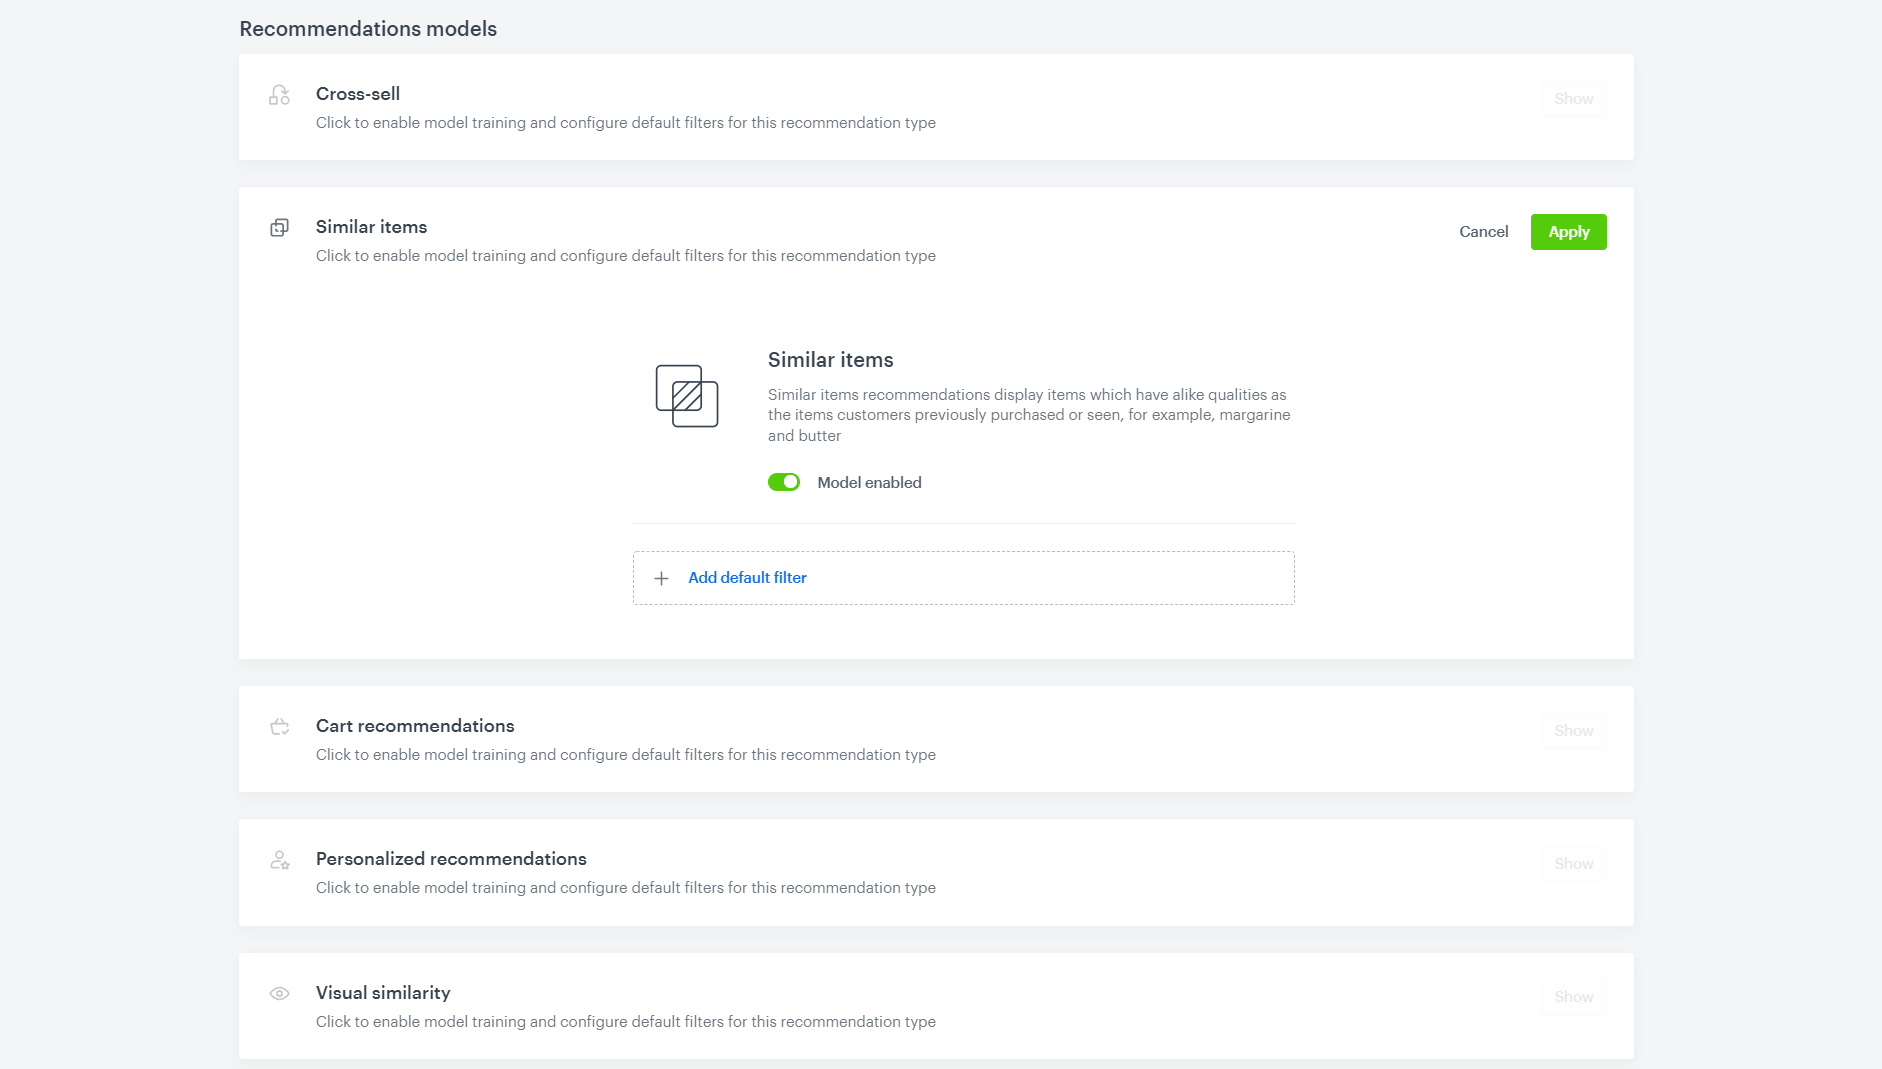
Task: Click the large Similar items illustration icon
Action: coord(686,396)
